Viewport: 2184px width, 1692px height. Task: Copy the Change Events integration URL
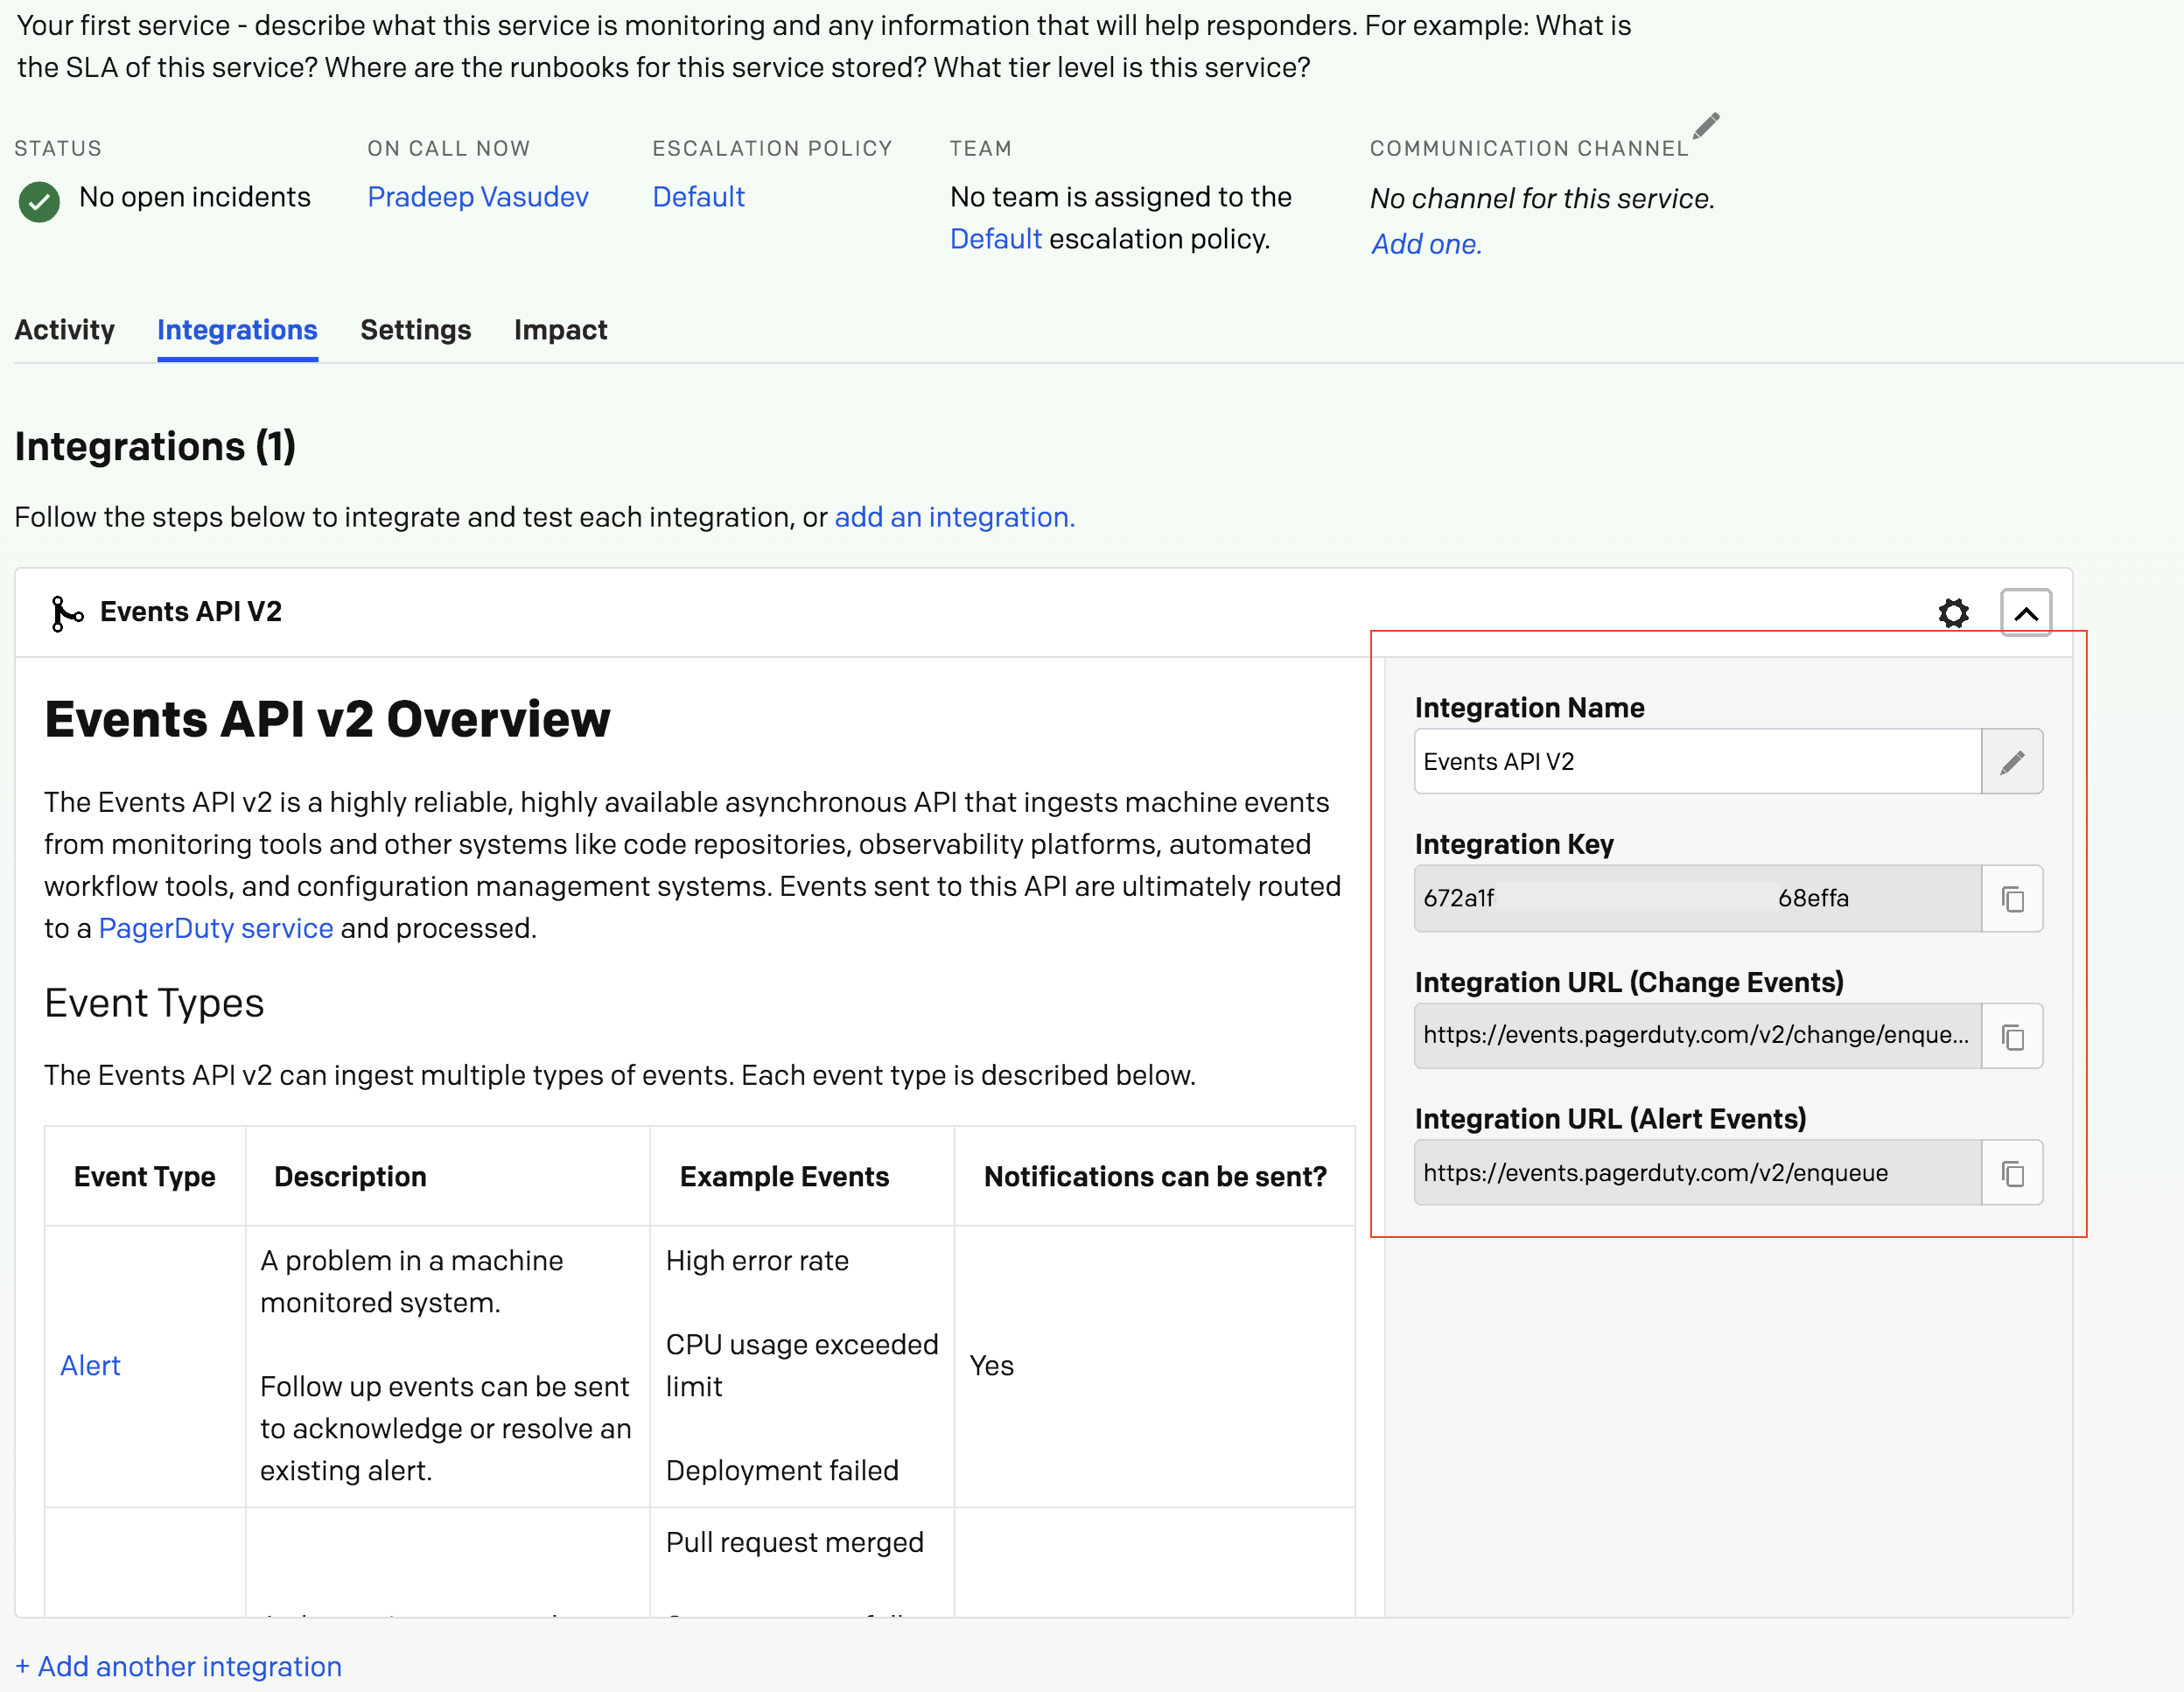pyautogui.click(x=2011, y=1036)
